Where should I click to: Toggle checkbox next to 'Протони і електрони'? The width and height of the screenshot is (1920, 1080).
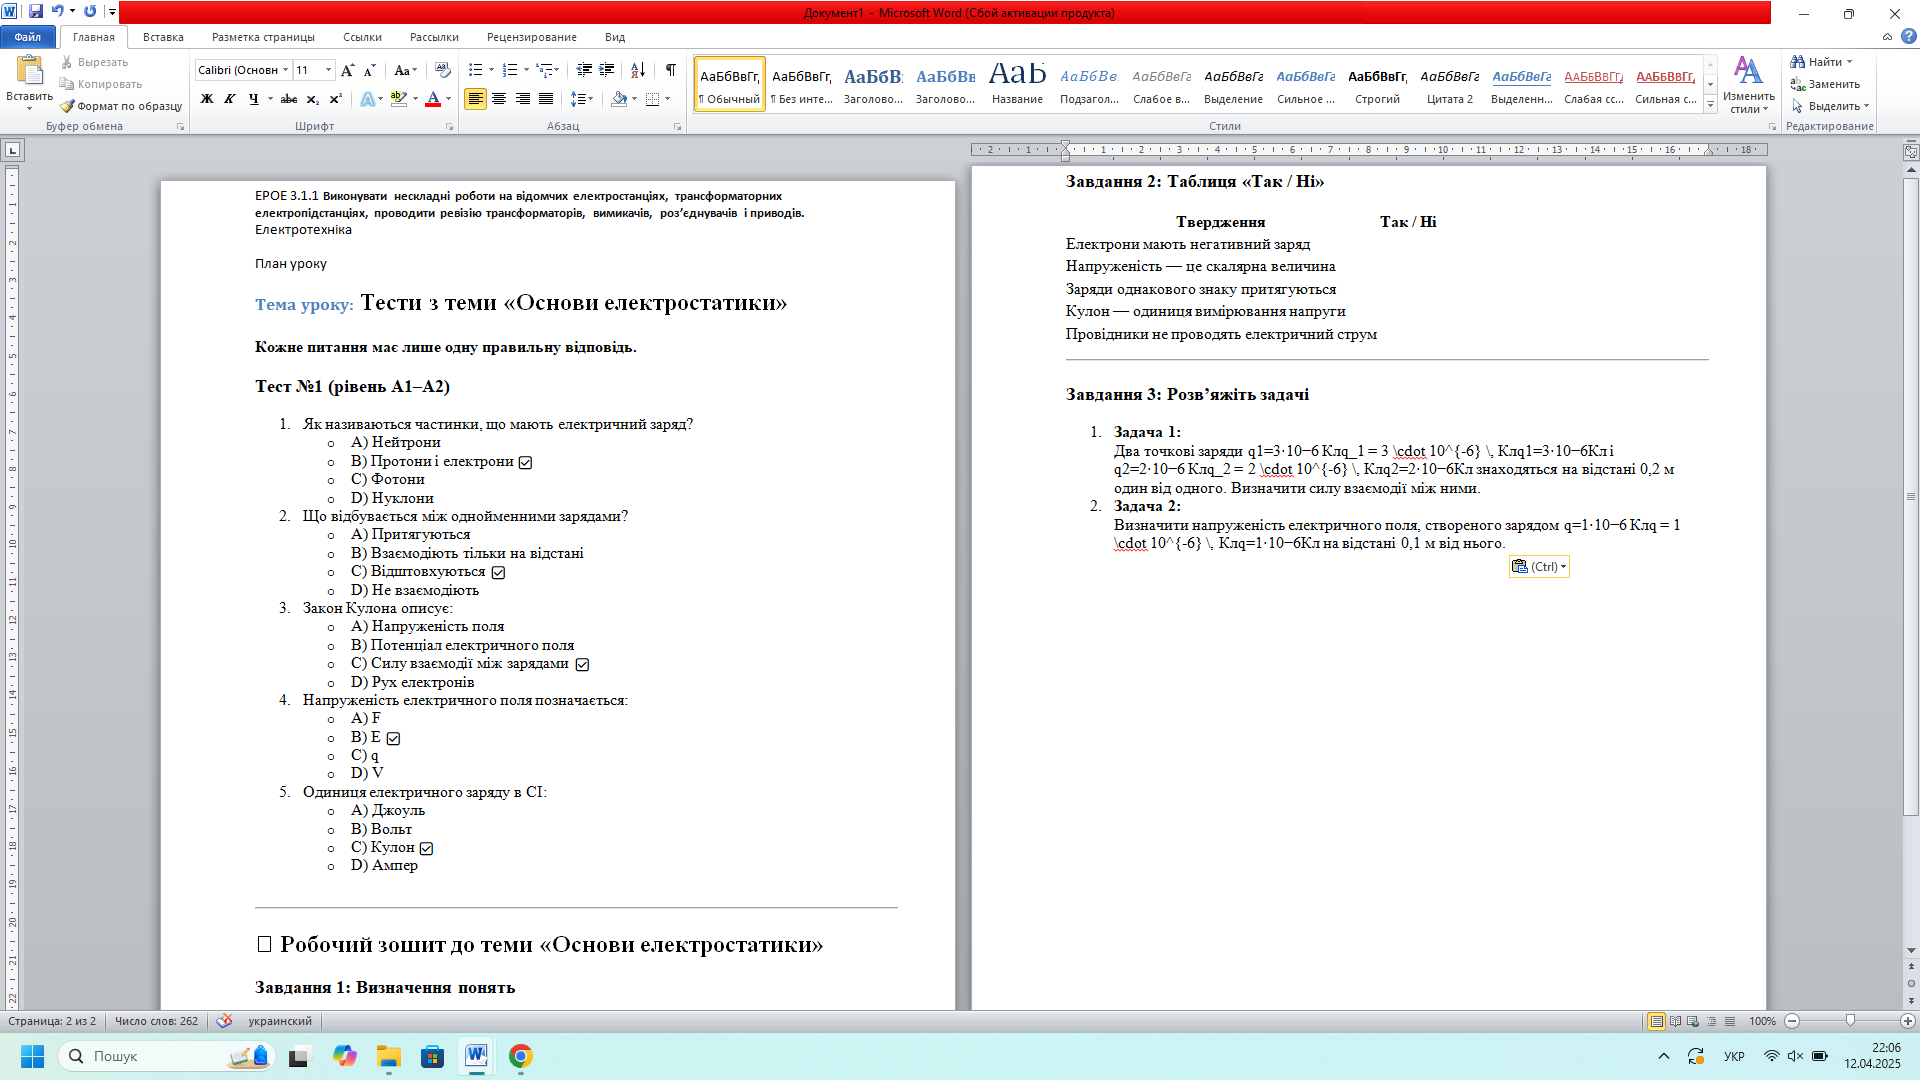pos(526,463)
